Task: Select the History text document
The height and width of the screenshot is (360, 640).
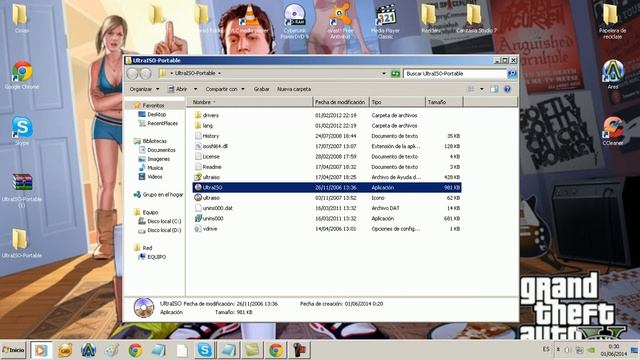Action: pyautogui.click(x=327, y=136)
